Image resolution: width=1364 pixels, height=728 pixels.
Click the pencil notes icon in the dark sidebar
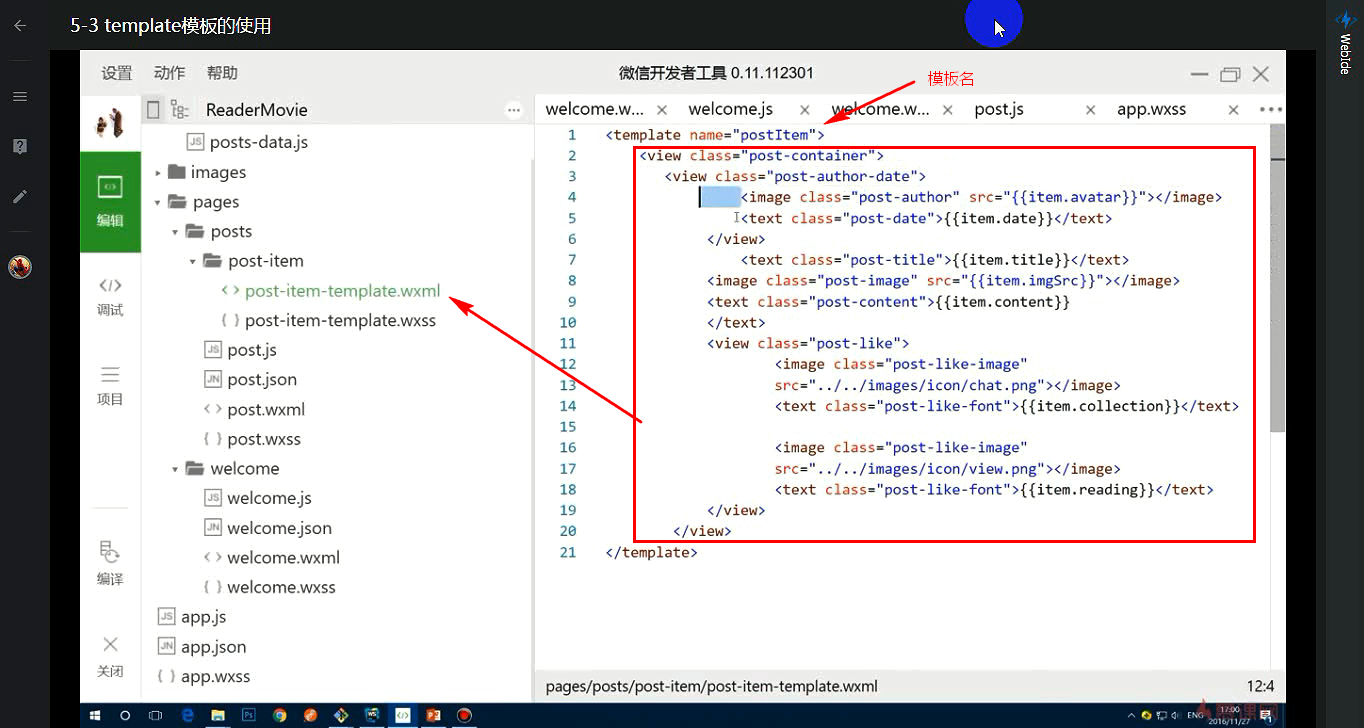click(19, 196)
